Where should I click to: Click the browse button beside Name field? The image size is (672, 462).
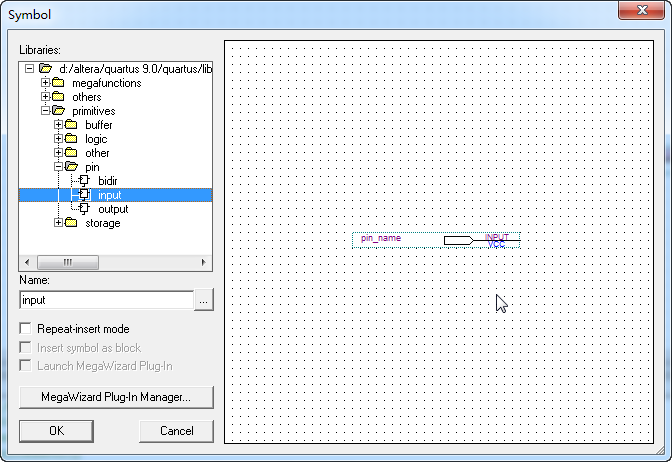204,300
